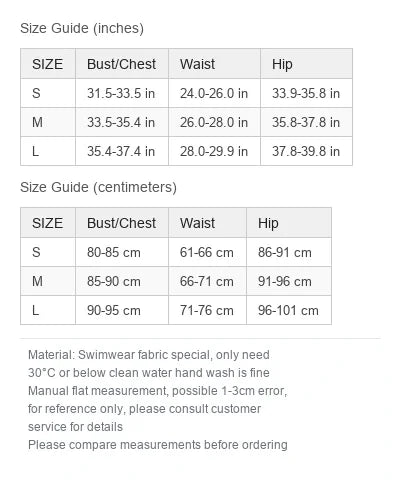Click the 86-91 cm hip cell
Screen dimensions: 400x486
click(289, 252)
